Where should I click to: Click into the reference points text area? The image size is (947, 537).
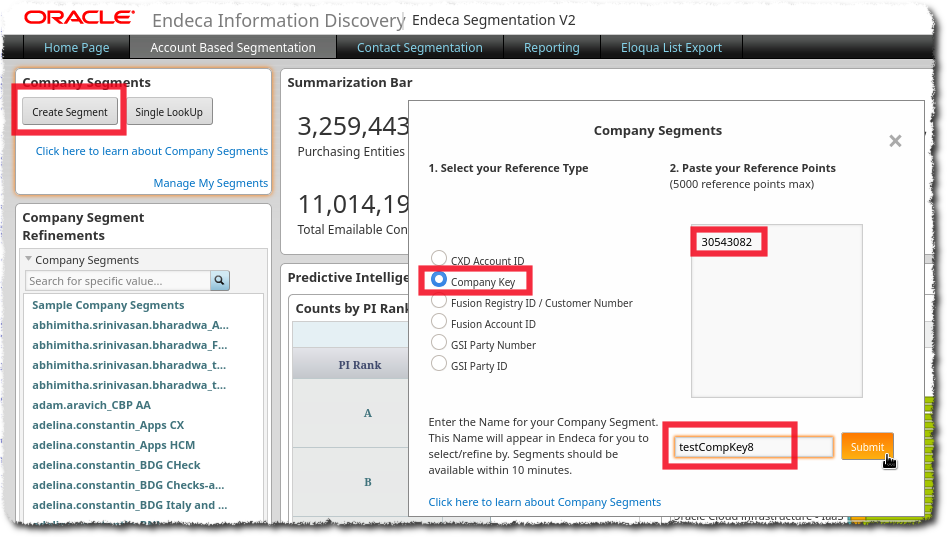click(x=777, y=311)
